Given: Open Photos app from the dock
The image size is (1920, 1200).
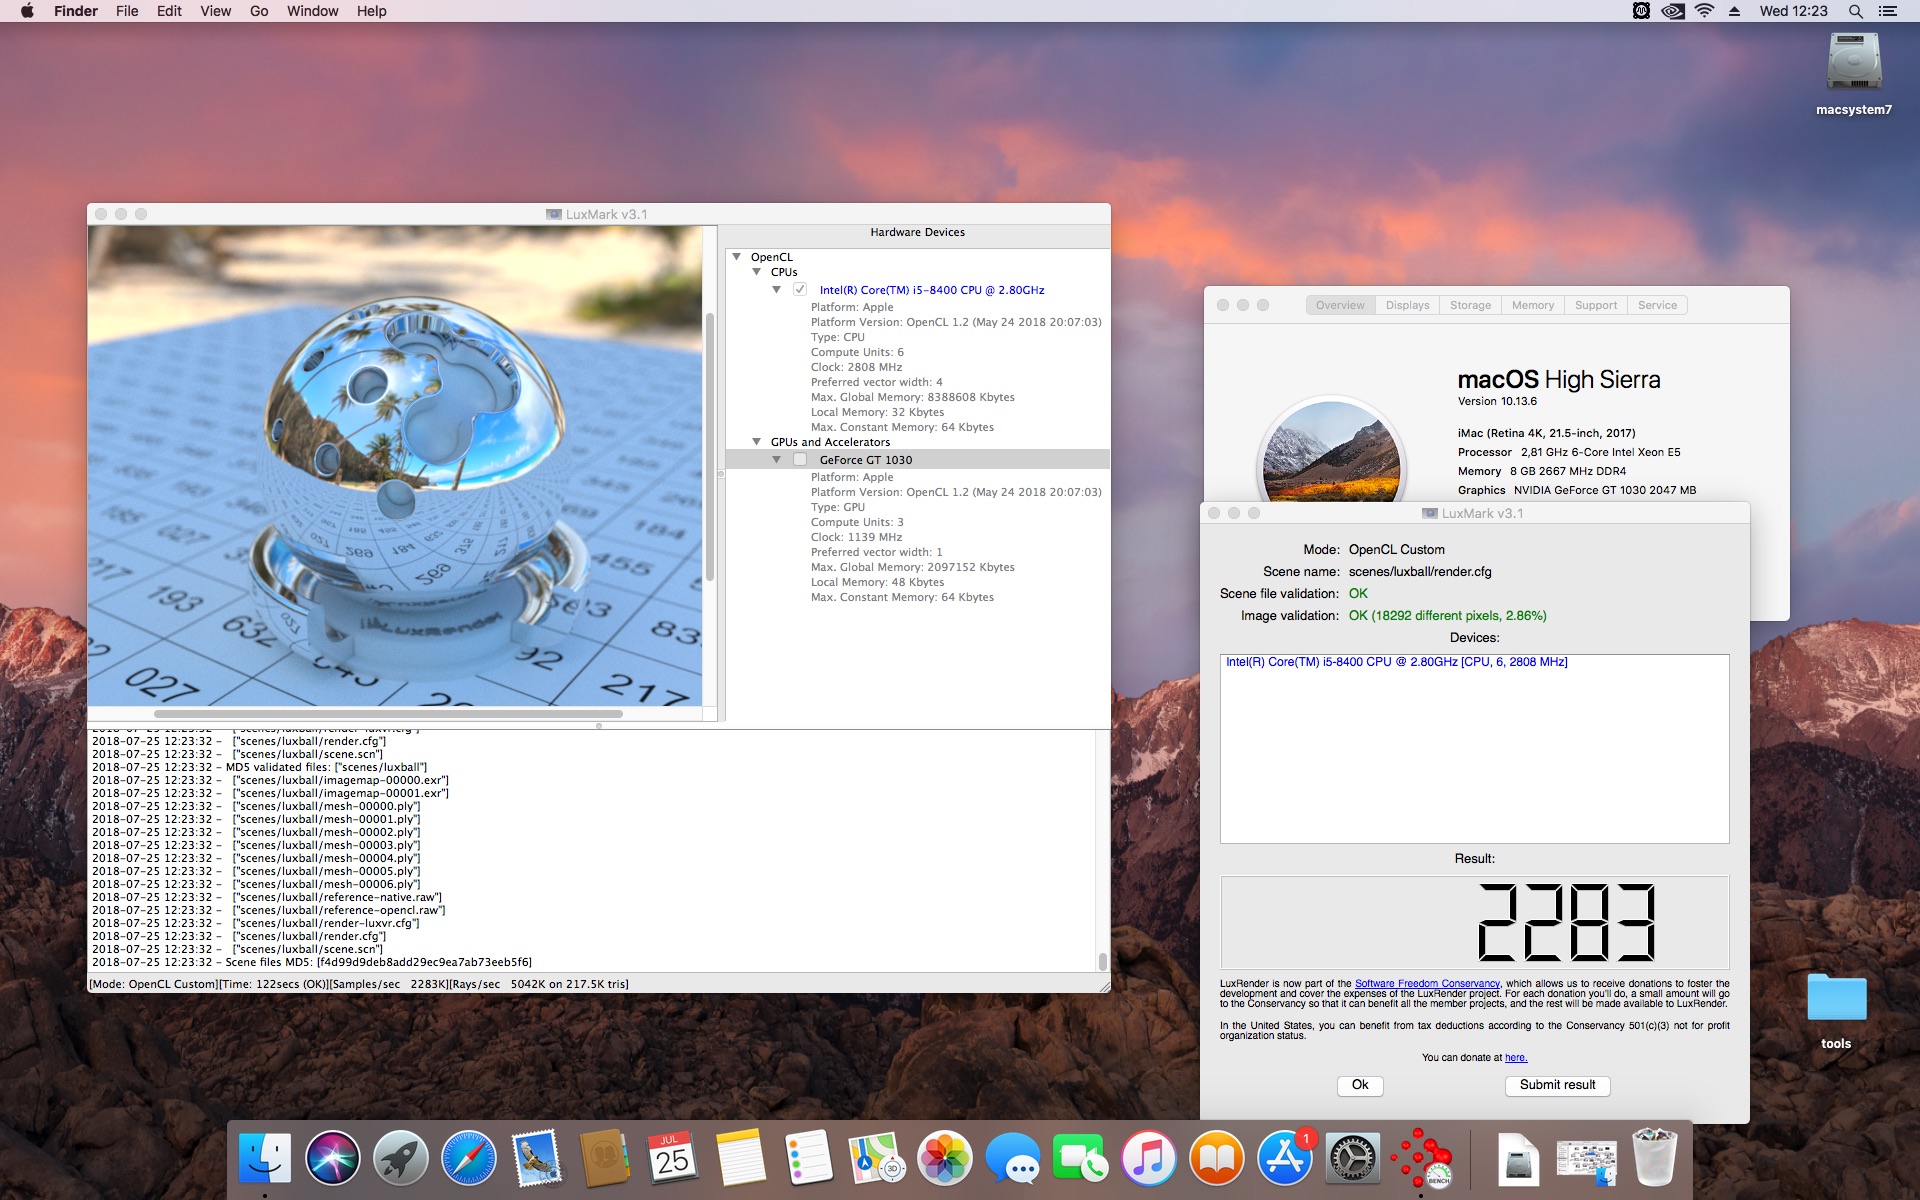Looking at the screenshot, I should point(945,1159).
